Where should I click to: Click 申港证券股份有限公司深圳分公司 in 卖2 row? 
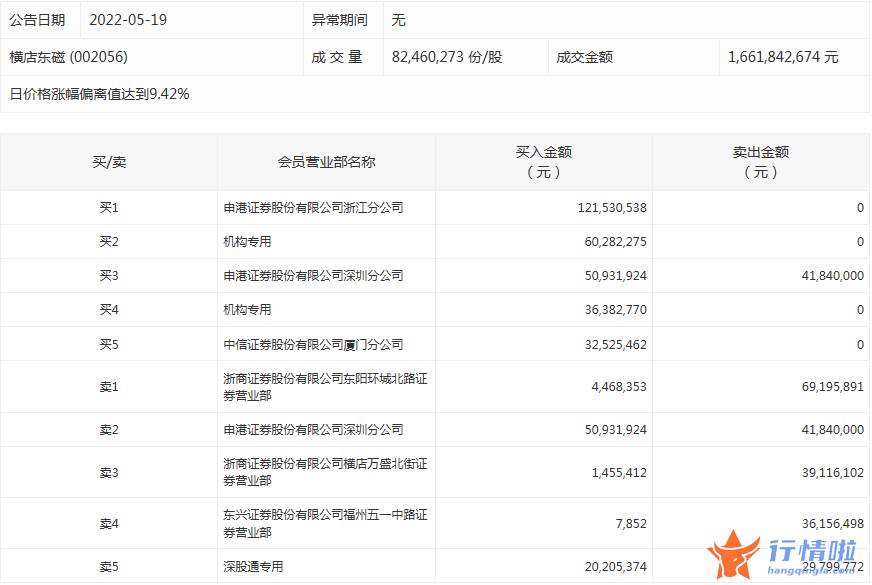(313, 429)
